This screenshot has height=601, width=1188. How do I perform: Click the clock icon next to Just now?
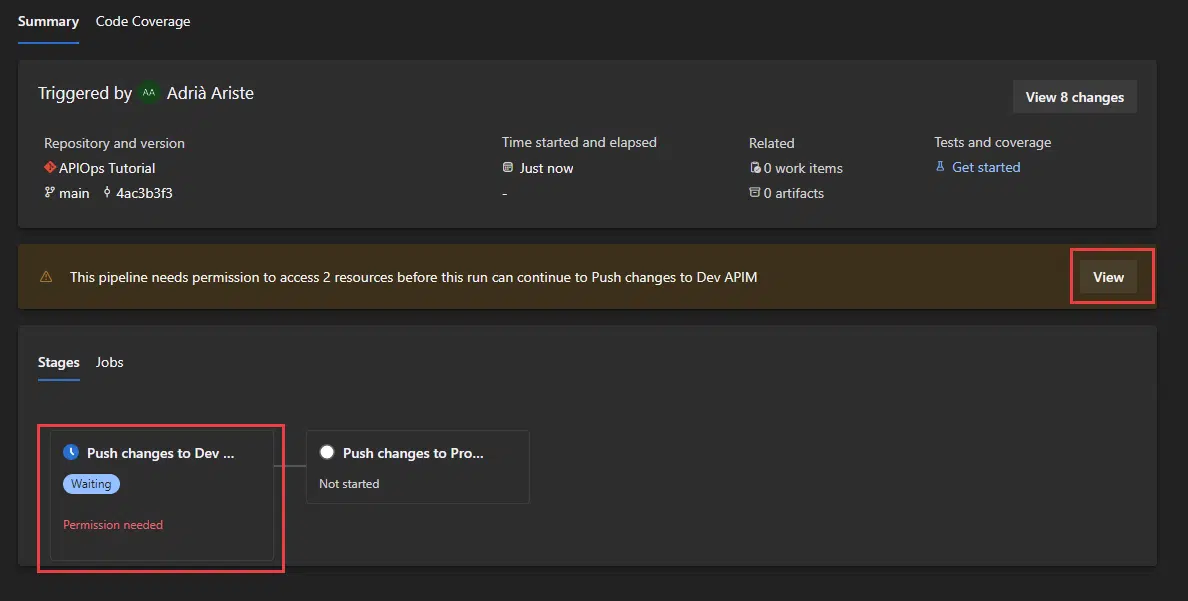pos(509,168)
